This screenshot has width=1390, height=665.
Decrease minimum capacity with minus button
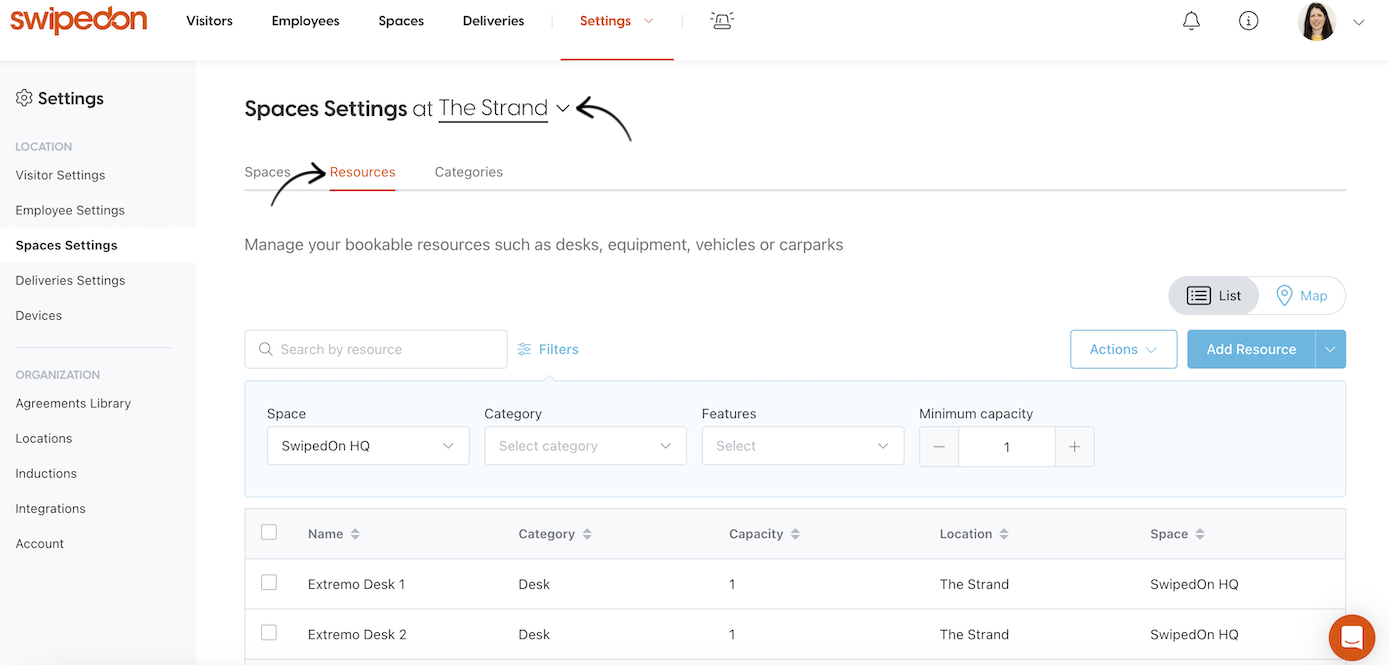[x=939, y=447]
